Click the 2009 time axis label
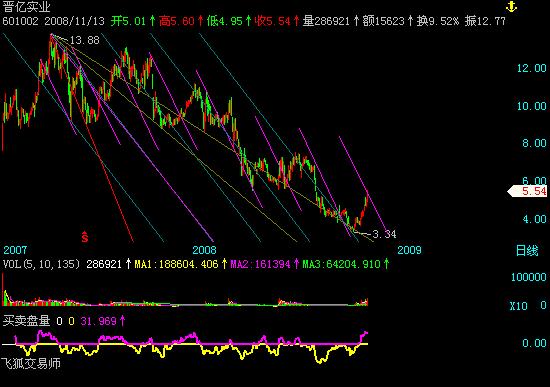Image resolution: width=550 pixels, height=387 pixels. pyautogui.click(x=409, y=250)
